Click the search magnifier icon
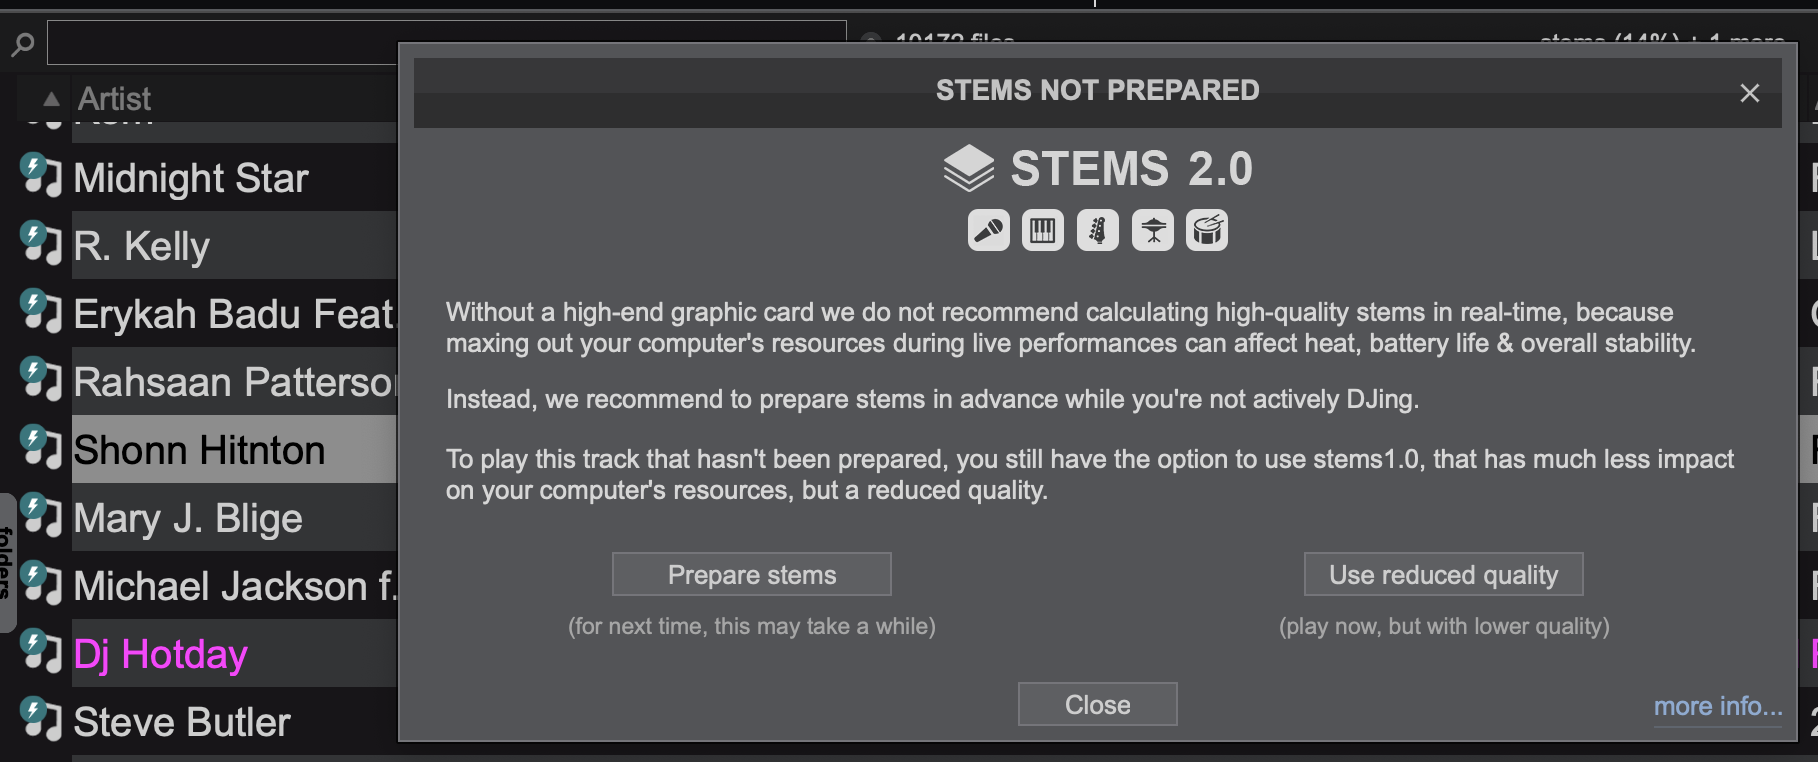The width and height of the screenshot is (1818, 762). tap(22, 45)
